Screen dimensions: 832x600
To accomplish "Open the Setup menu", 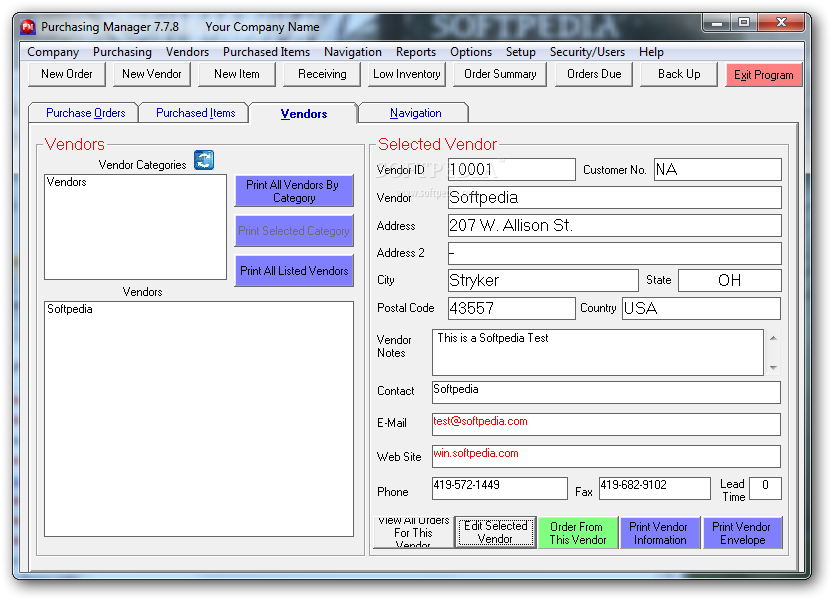I will (x=521, y=52).
